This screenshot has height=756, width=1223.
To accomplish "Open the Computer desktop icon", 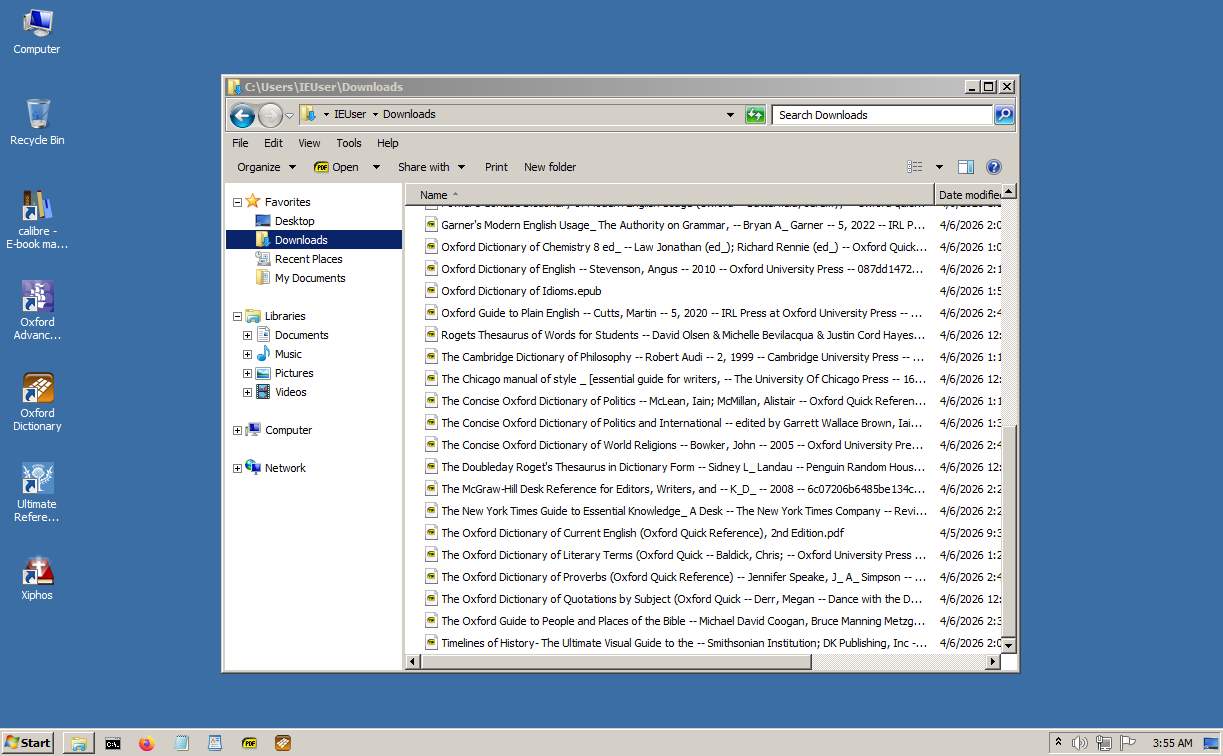I will 37,31.
